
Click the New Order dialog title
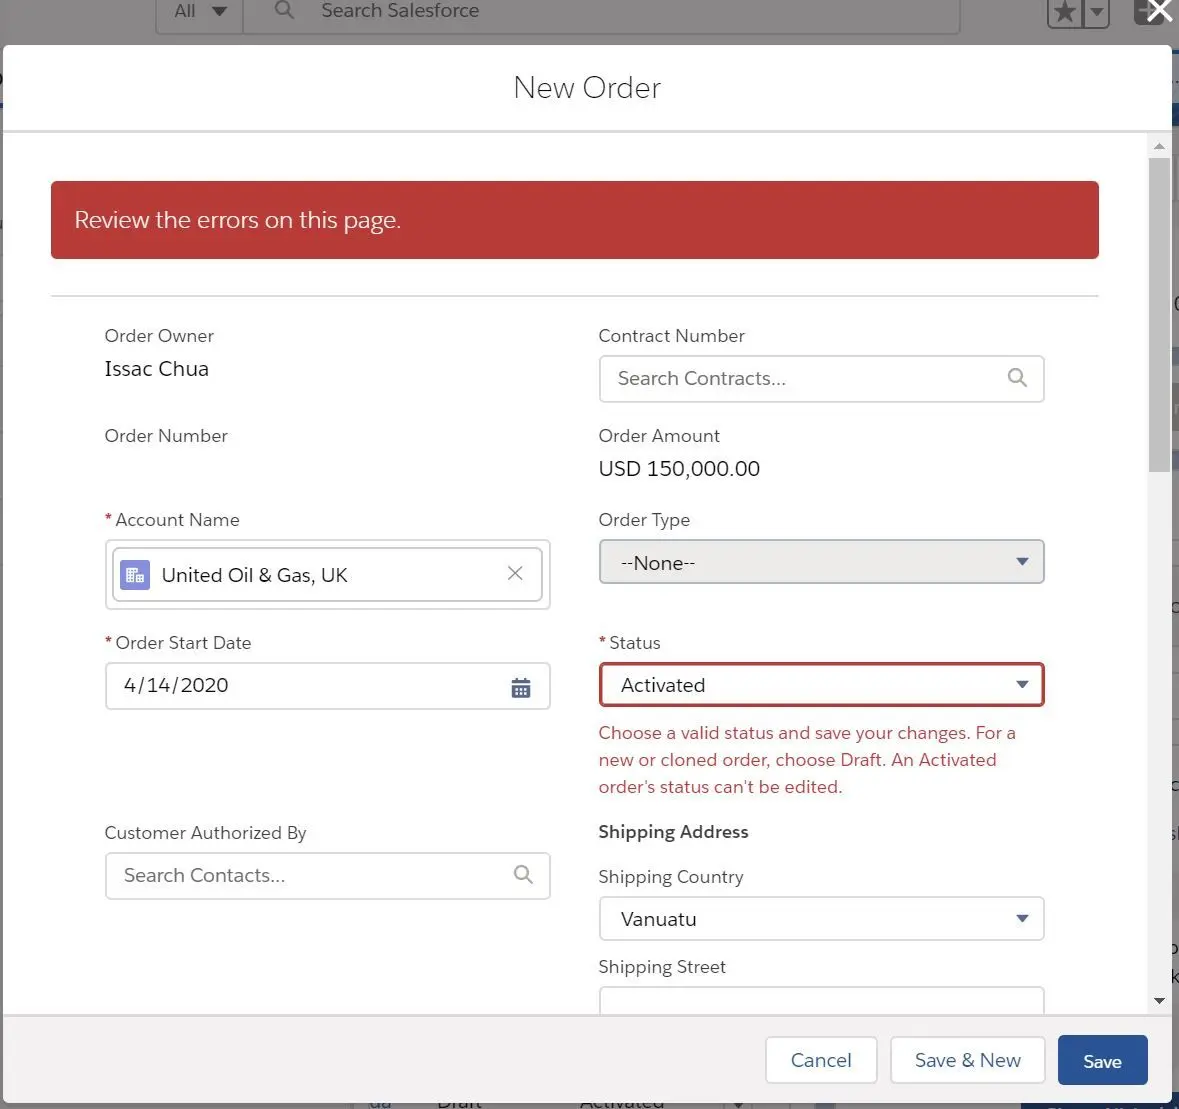click(x=586, y=88)
